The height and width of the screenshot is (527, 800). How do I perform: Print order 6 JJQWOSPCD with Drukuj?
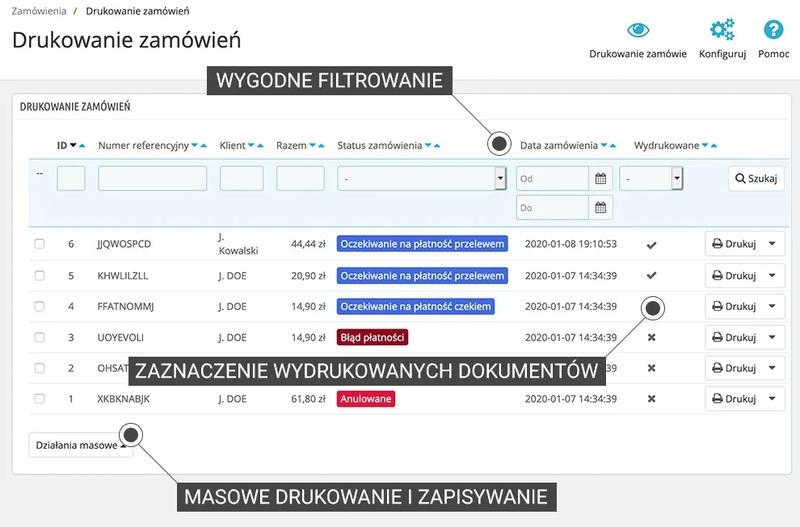tap(734, 244)
